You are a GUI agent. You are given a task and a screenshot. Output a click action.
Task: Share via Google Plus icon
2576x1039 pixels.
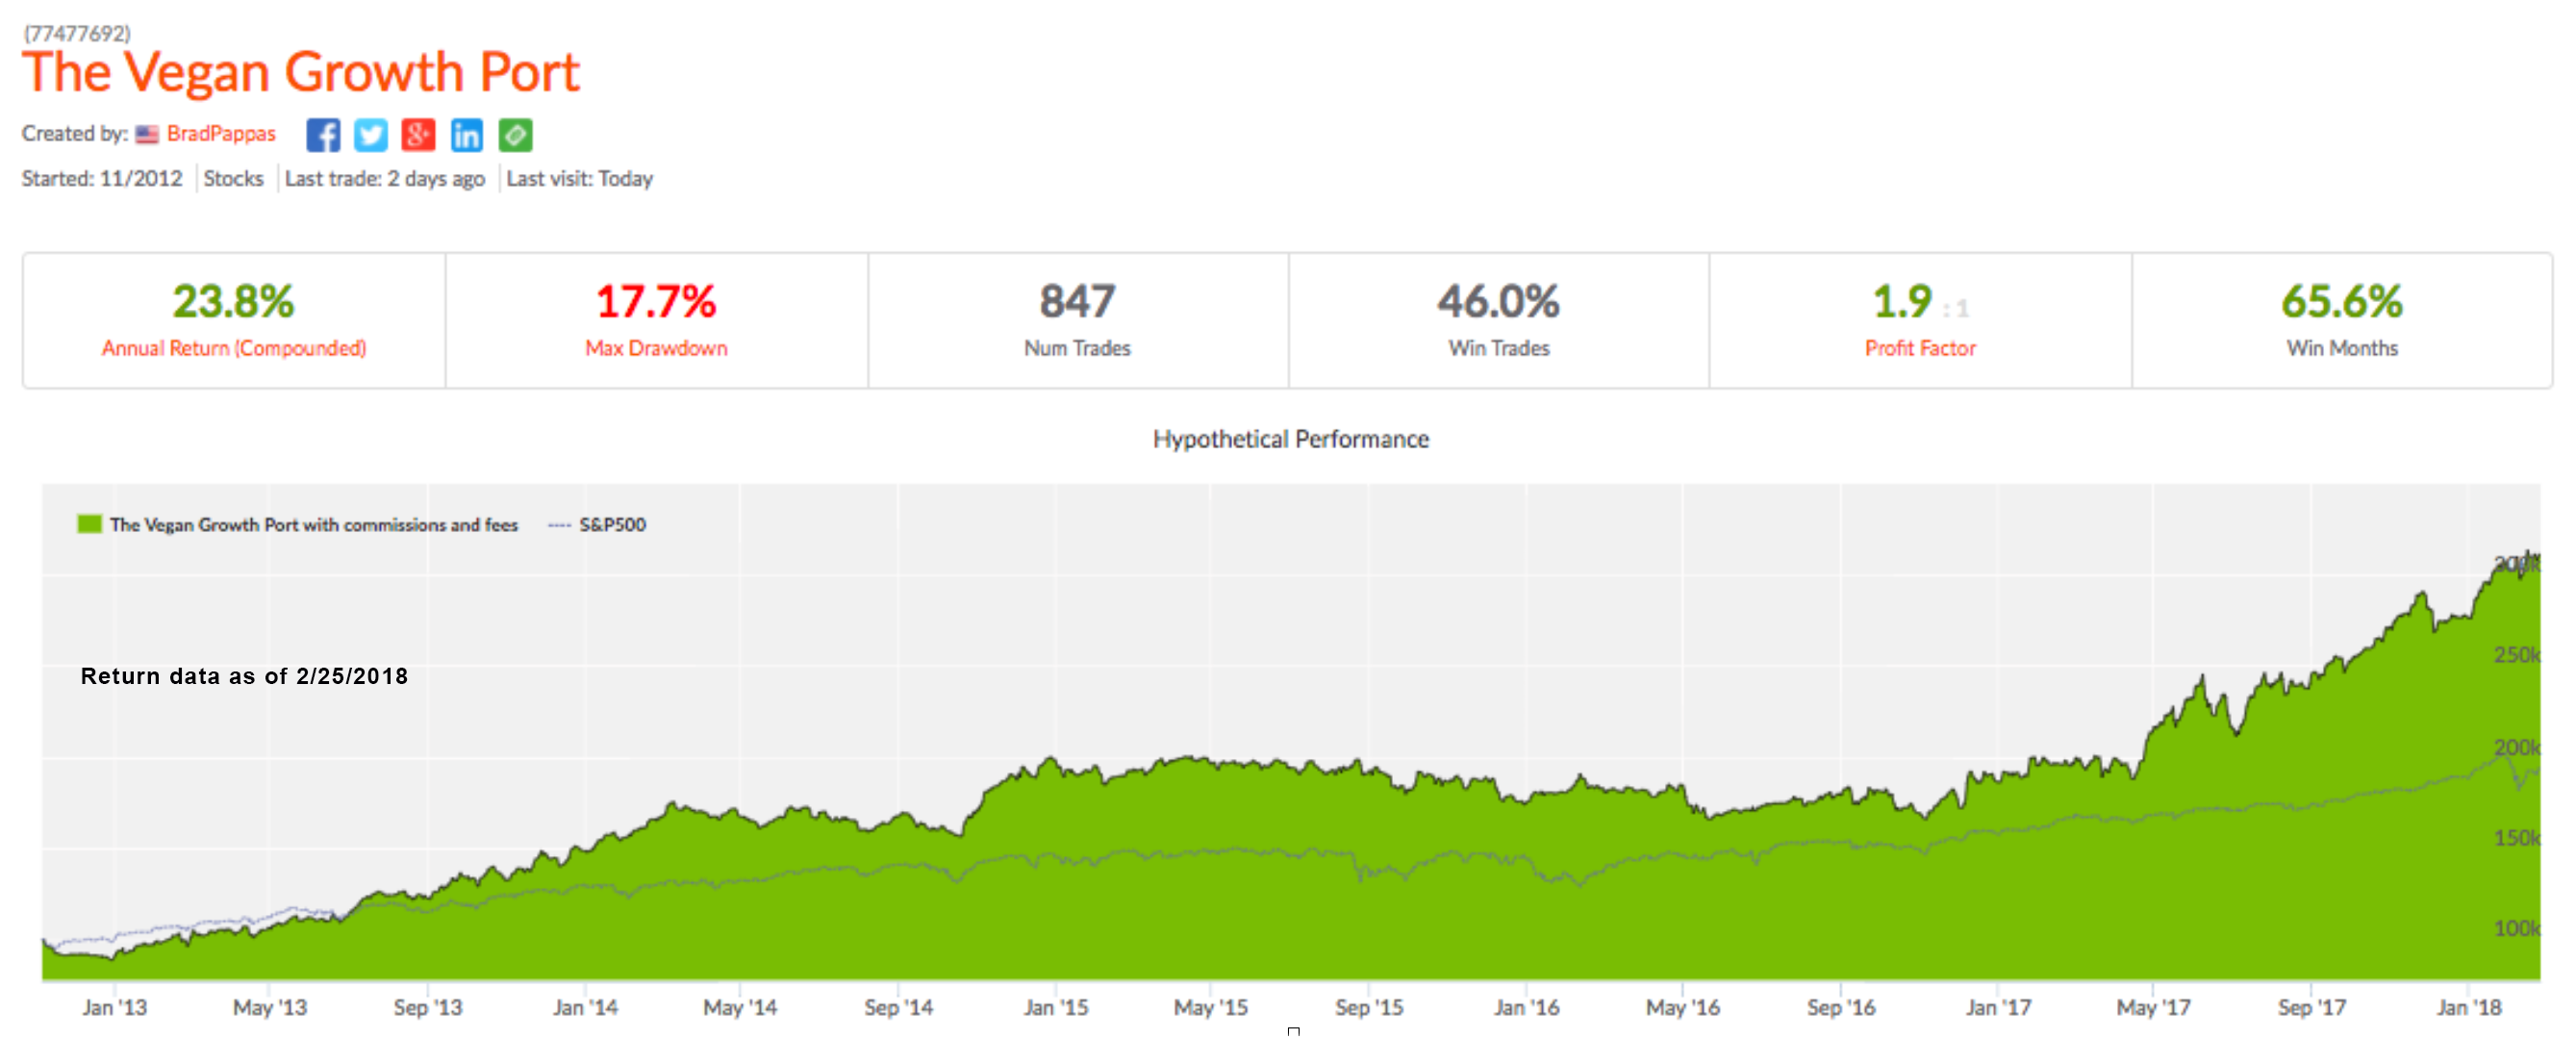(419, 135)
